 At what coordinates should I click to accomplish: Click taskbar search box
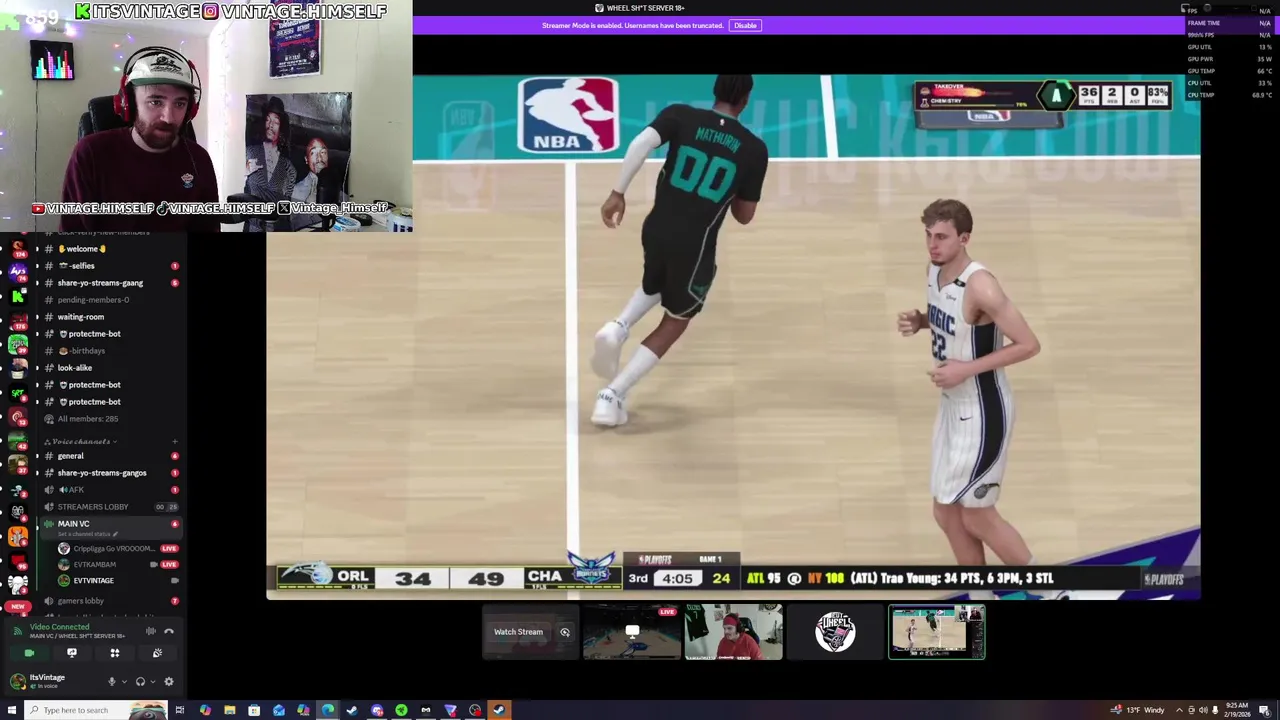[96, 710]
